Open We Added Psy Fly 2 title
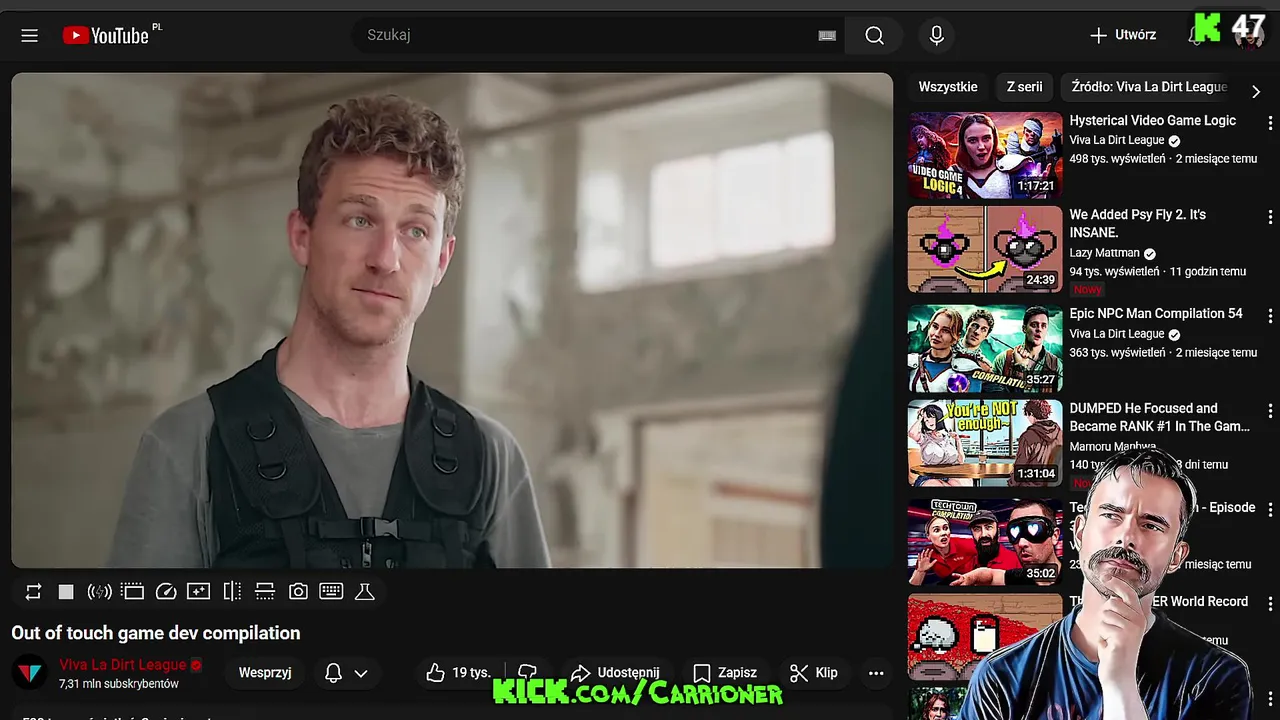Image resolution: width=1280 pixels, height=720 pixels. (x=1138, y=224)
